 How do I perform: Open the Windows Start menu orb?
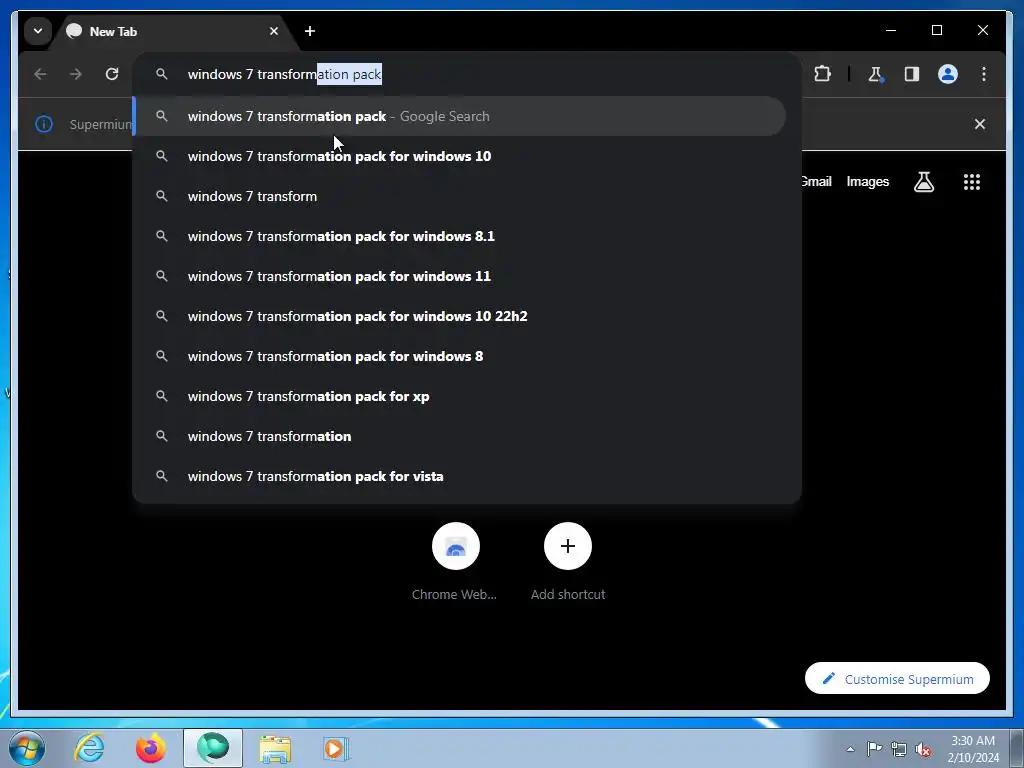(27, 748)
